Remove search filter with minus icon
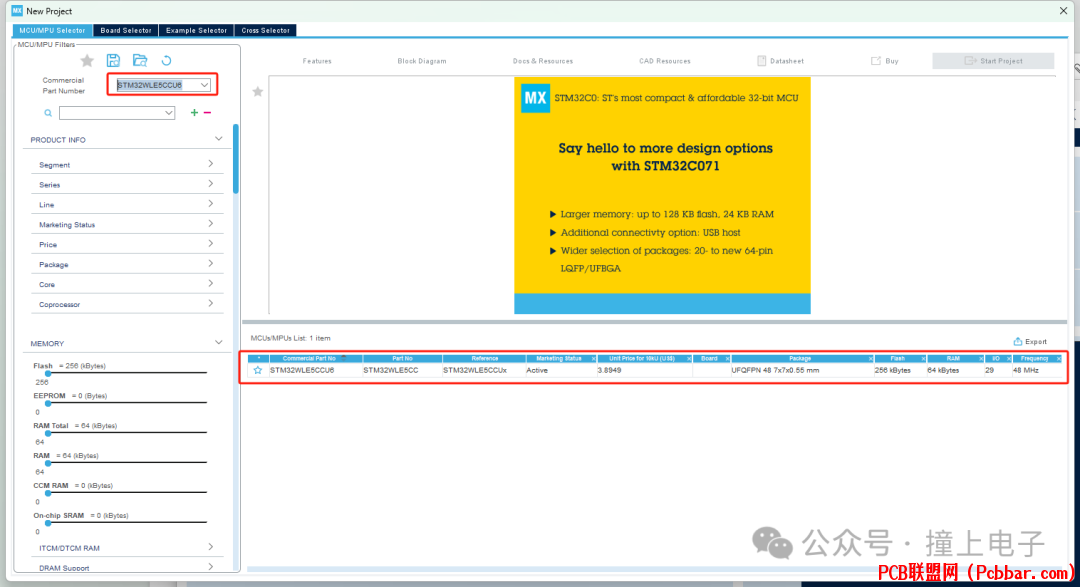This screenshot has height=587, width=1080. click(x=207, y=112)
